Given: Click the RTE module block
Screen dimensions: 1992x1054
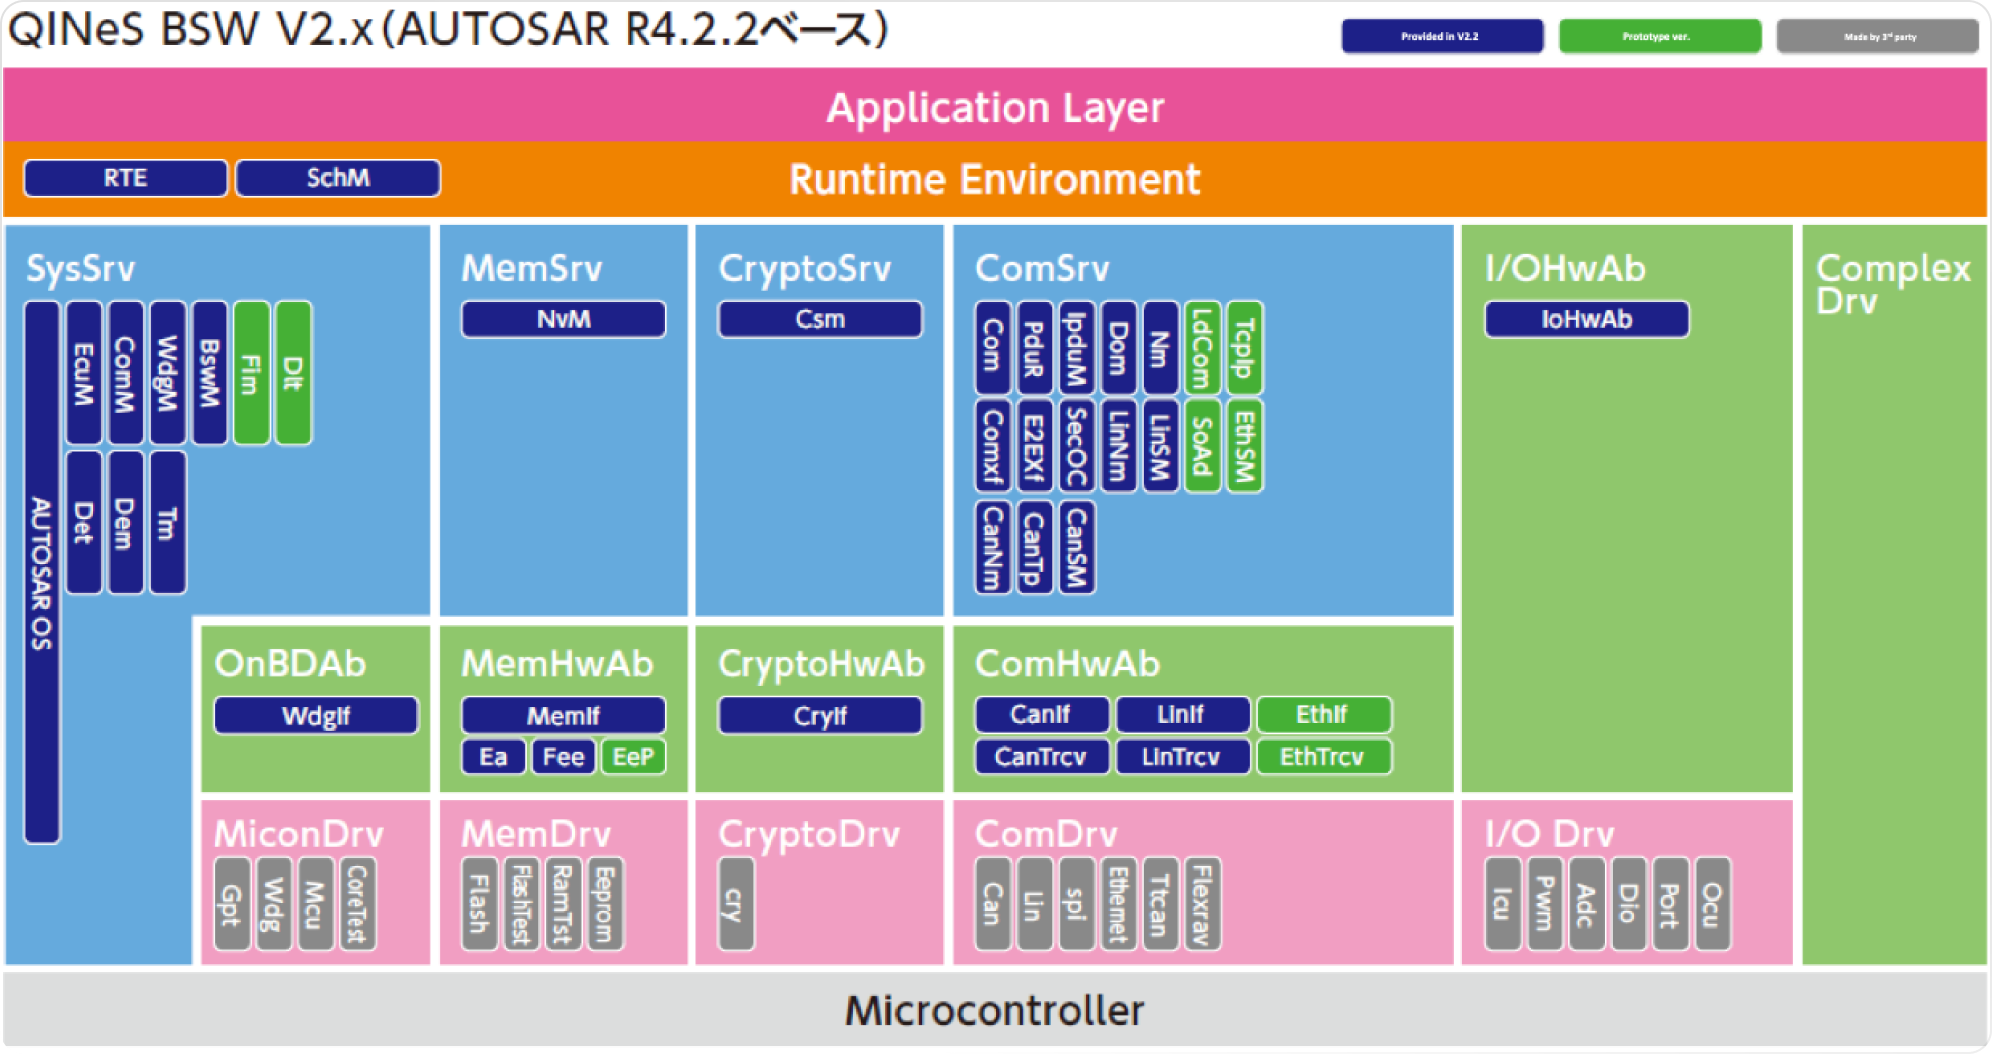Looking at the screenshot, I should coord(126,178).
